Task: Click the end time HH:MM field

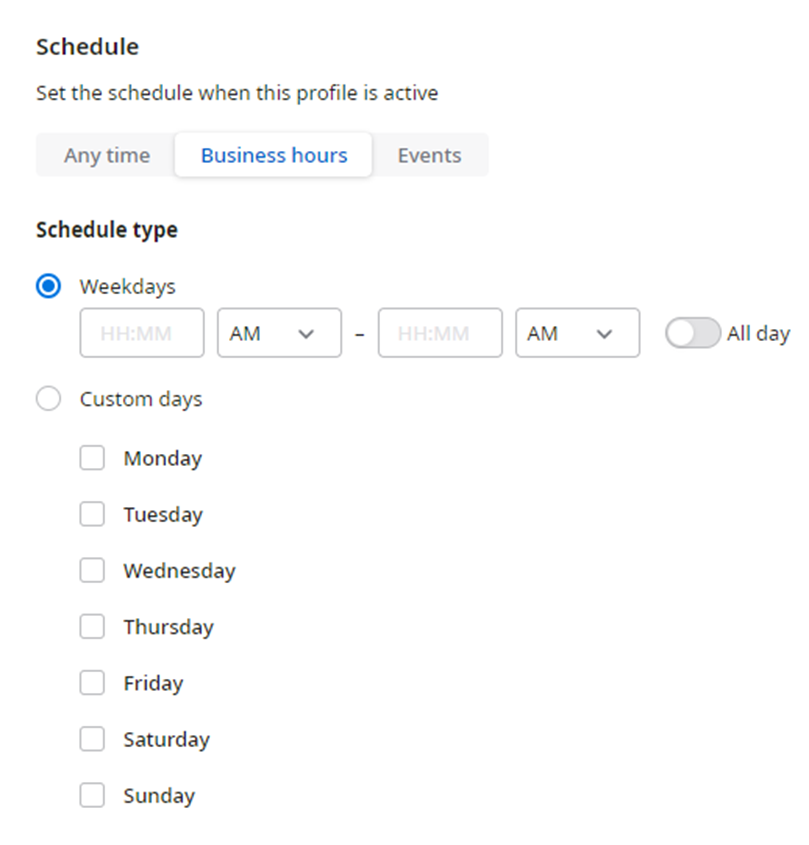Action: click(440, 333)
